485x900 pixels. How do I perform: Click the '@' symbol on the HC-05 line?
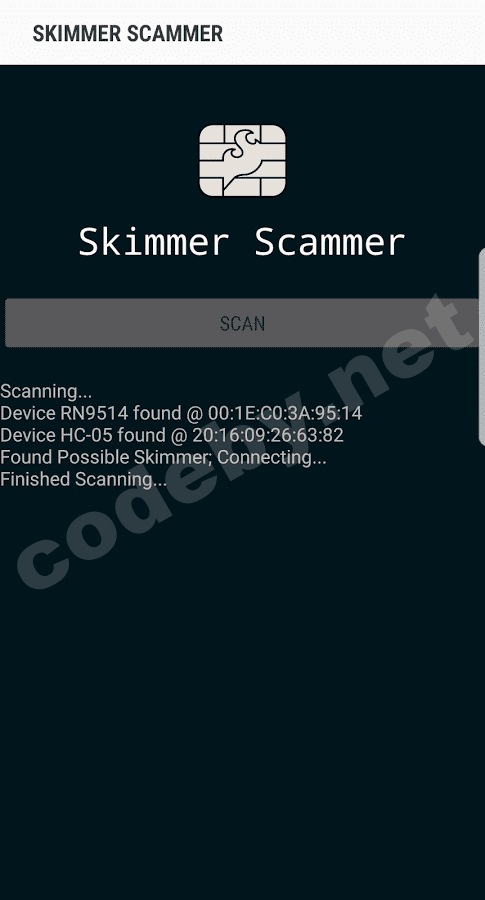click(179, 436)
